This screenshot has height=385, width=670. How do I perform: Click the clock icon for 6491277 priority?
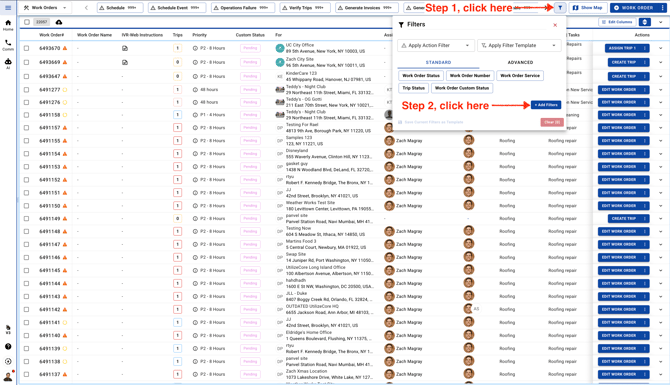pyautogui.click(x=195, y=90)
